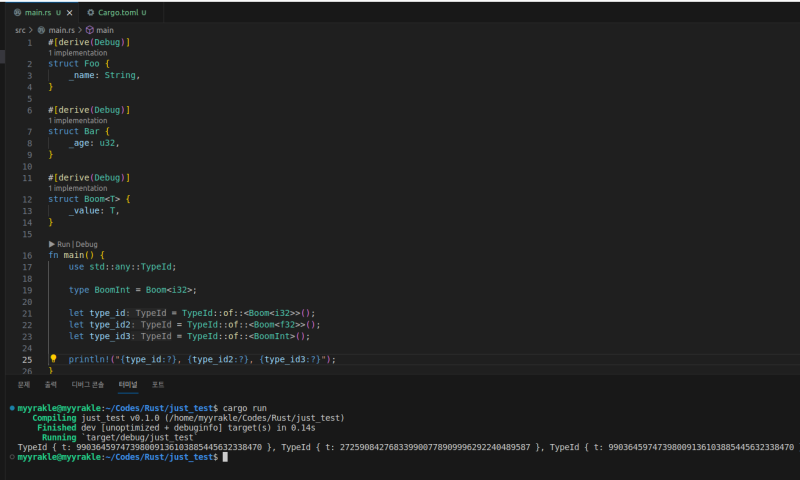
Task: Close the main.rs editor tab
Action: pos(69,13)
